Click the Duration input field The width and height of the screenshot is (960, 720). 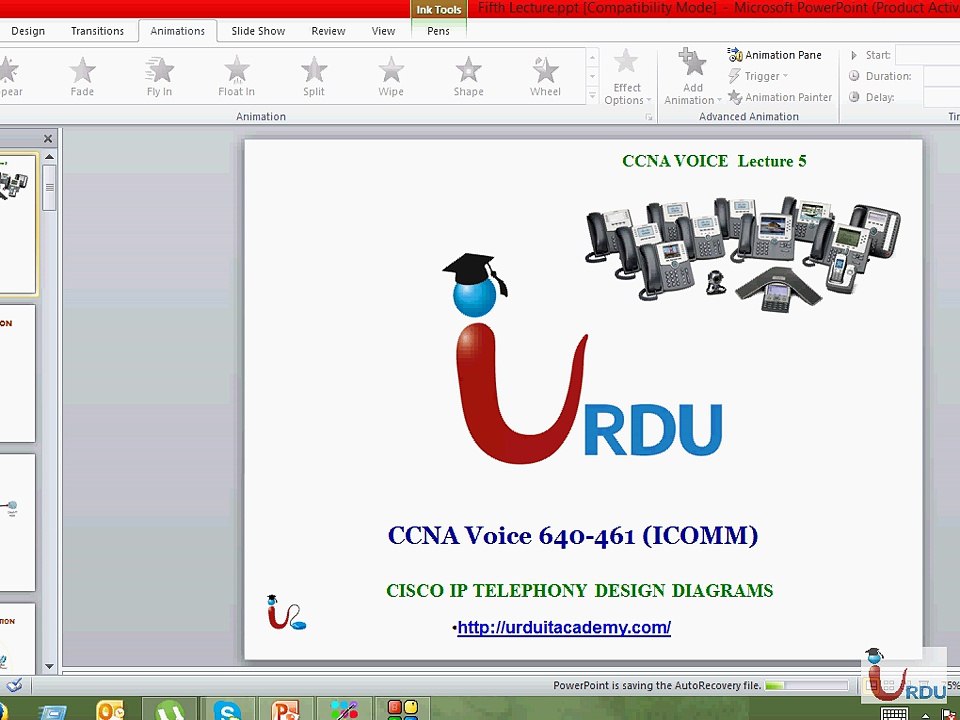click(941, 77)
